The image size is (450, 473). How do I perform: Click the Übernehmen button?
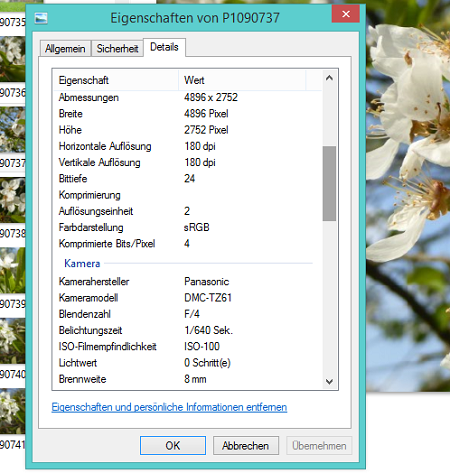[319, 445]
